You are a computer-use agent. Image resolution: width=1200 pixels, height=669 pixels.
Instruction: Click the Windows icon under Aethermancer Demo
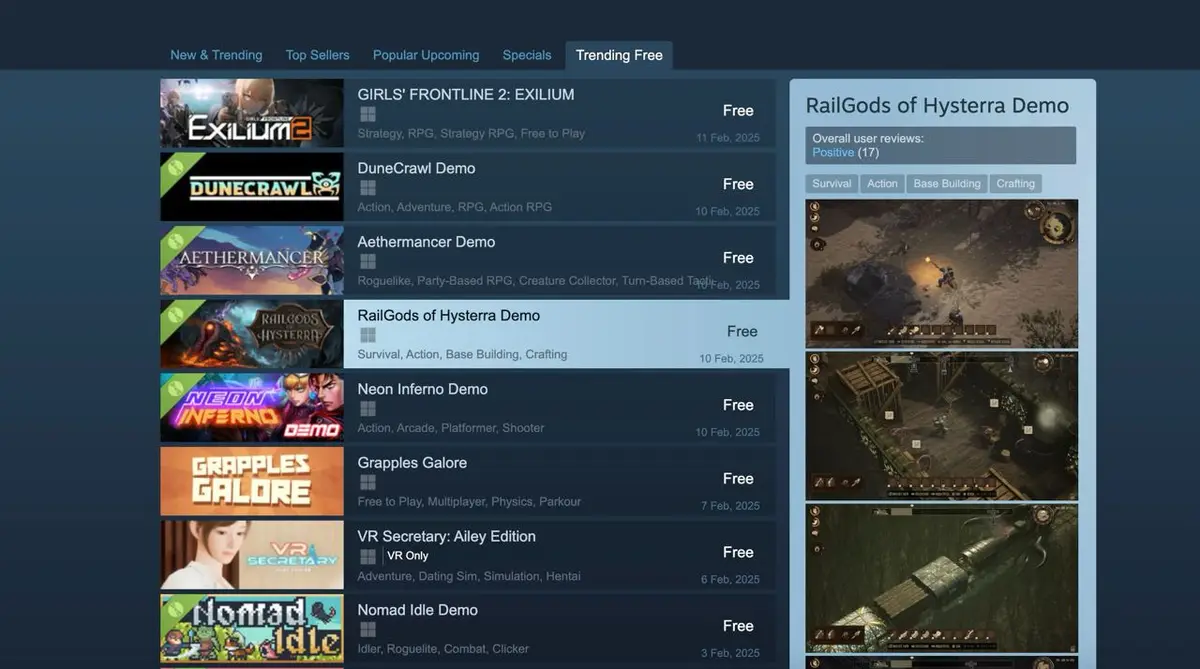pos(367,261)
